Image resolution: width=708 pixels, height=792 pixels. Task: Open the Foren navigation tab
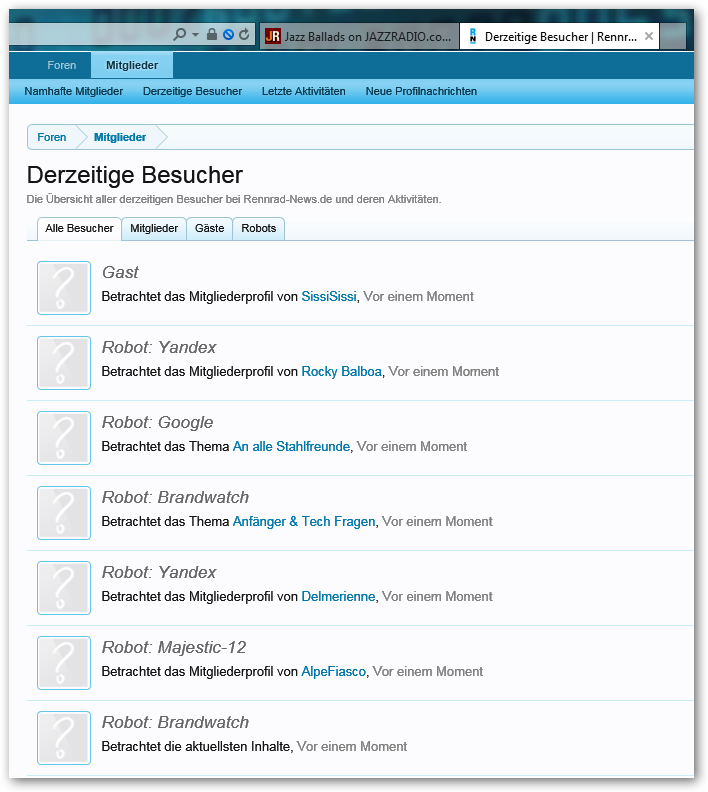click(61, 65)
